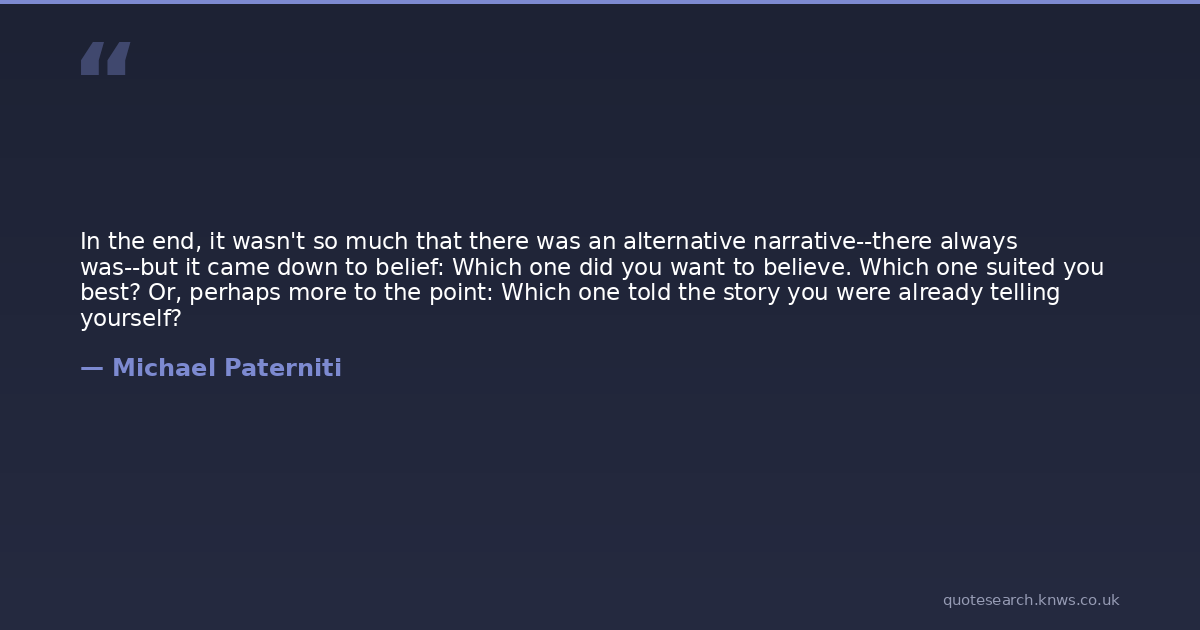Viewport: 1200px width, 630px height.
Task: Select the phrase "alternative narrative"
Action: coord(739,242)
